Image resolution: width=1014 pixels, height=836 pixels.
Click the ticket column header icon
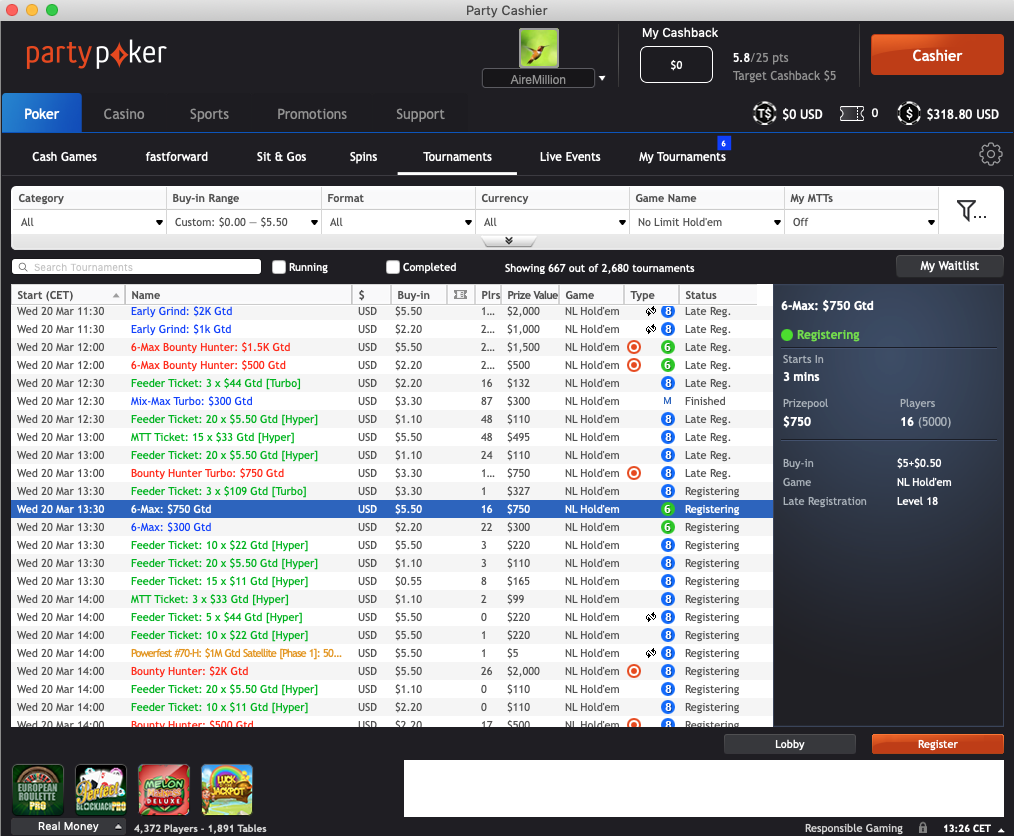[460, 295]
